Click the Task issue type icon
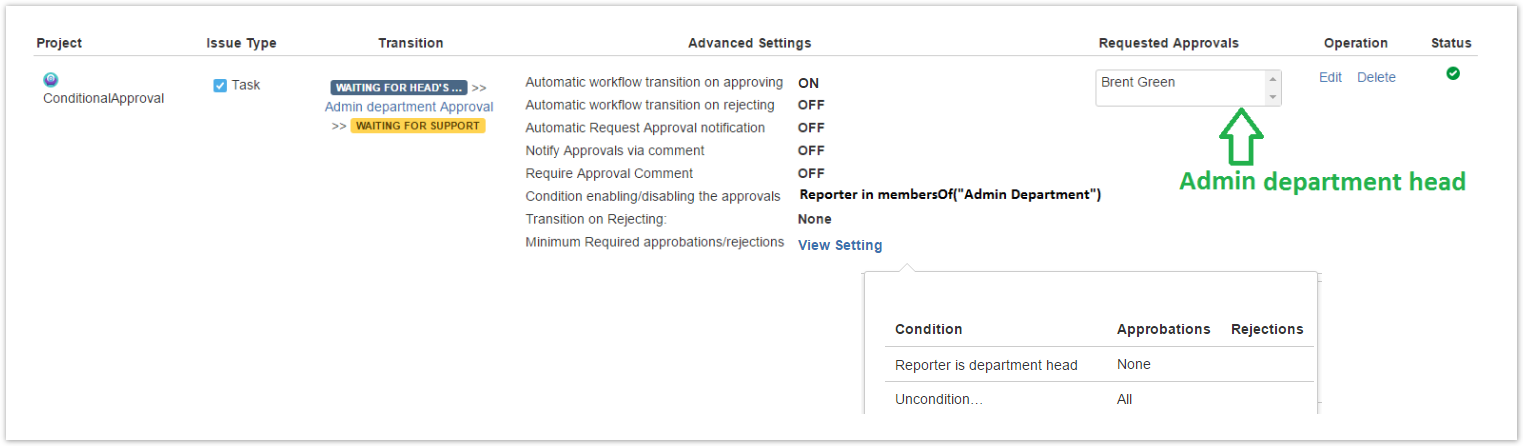This screenshot has width=1523, height=446. click(220, 85)
